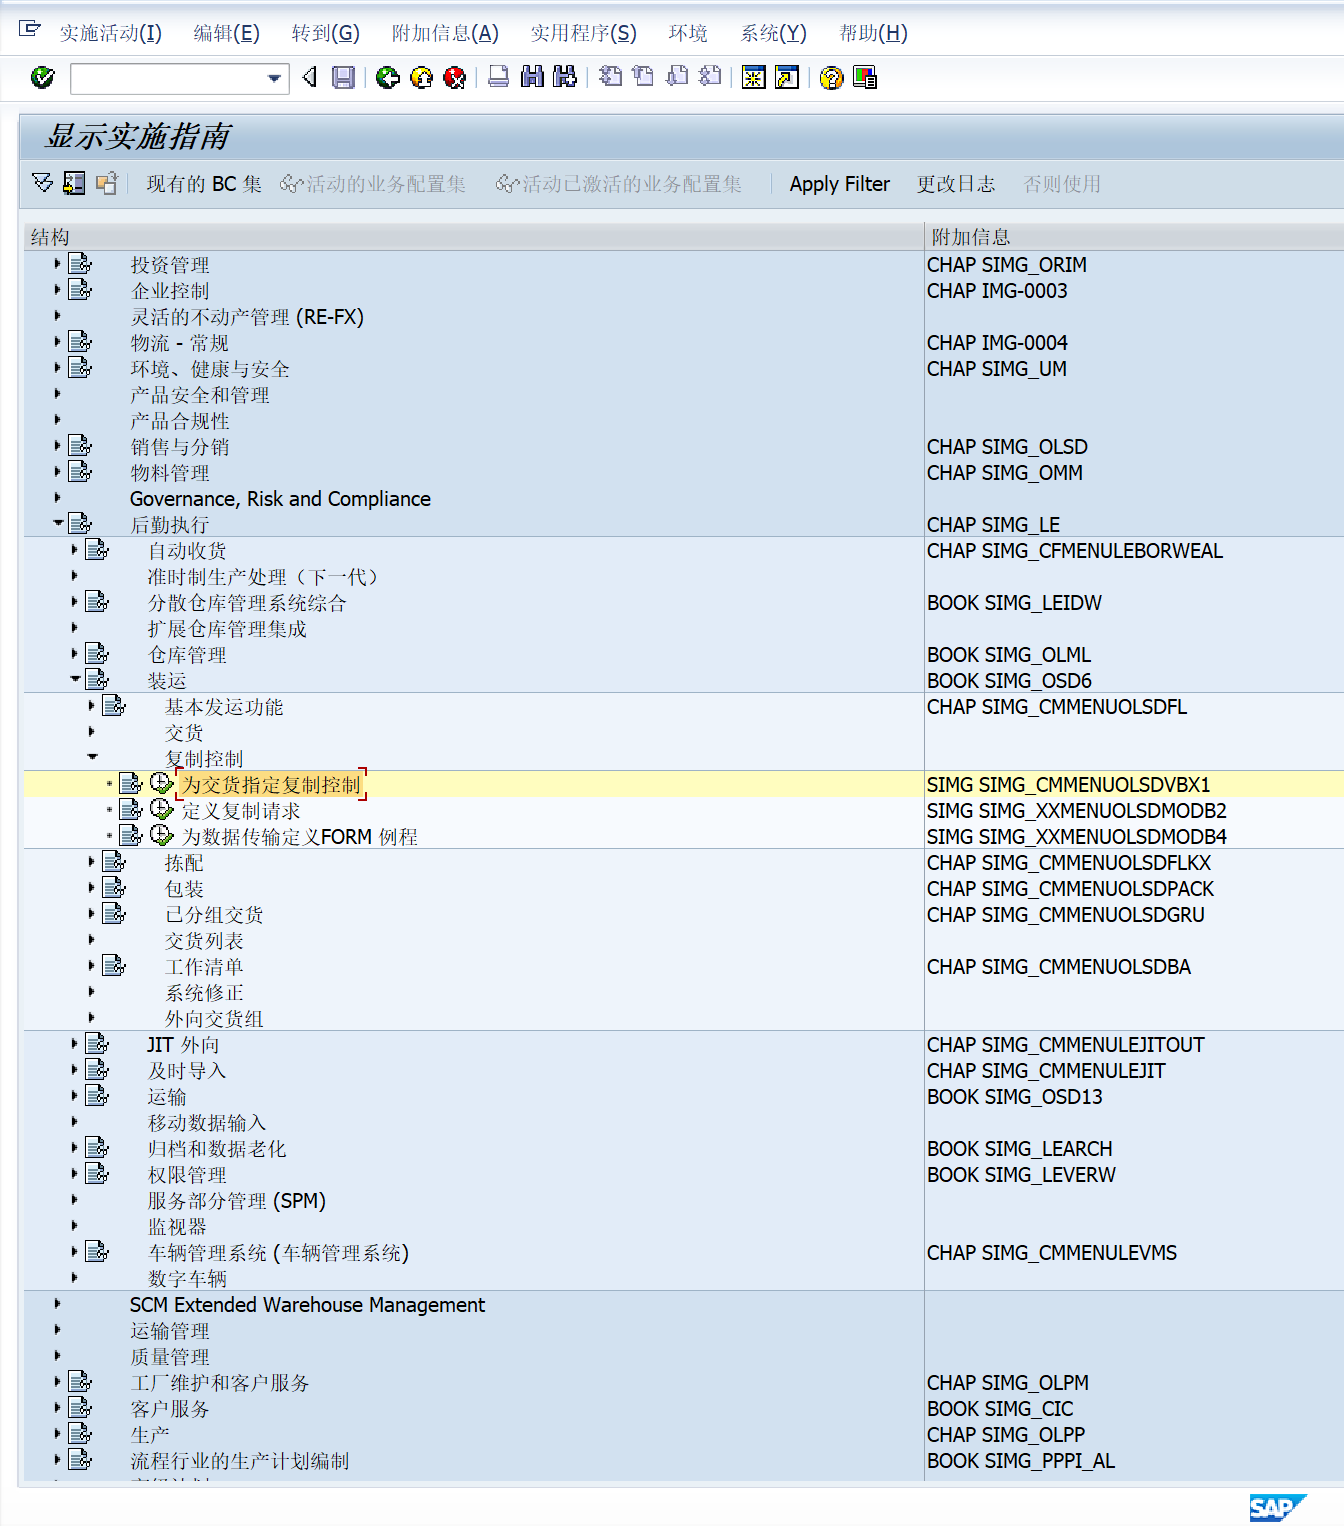Collapse the 后勤执行 node
The image size is (1344, 1526).
tap(58, 523)
